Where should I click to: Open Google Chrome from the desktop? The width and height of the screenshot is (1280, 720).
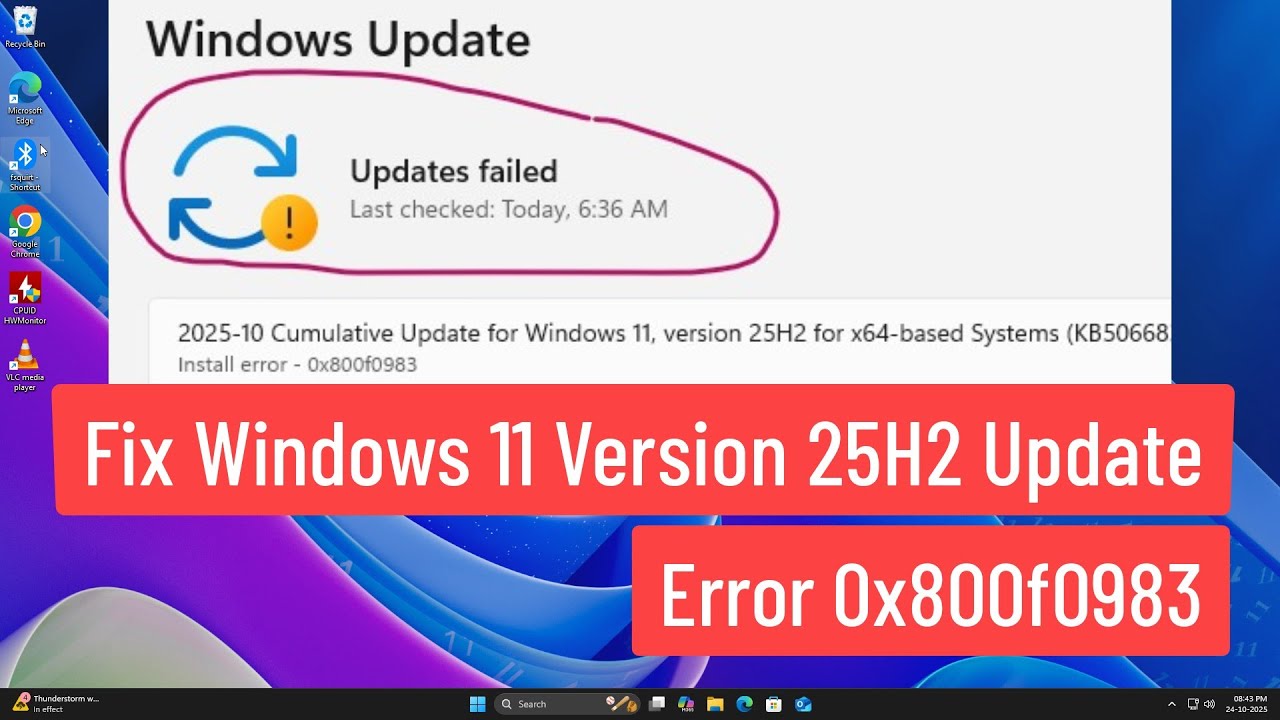tap(25, 232)
